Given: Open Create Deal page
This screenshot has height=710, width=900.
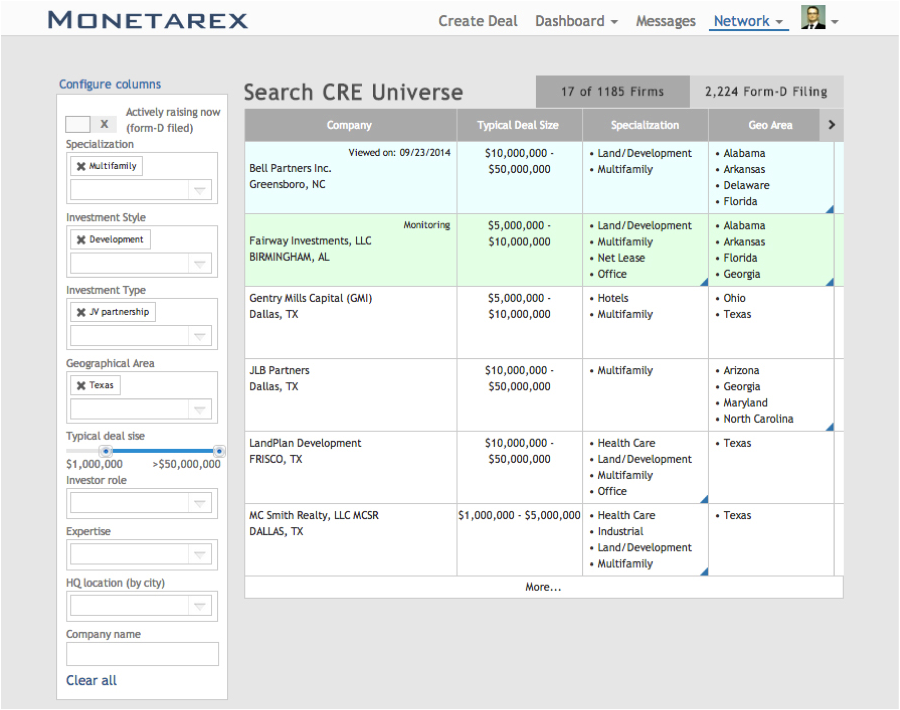Looking at the screenshot, I should tap(478, 21).
